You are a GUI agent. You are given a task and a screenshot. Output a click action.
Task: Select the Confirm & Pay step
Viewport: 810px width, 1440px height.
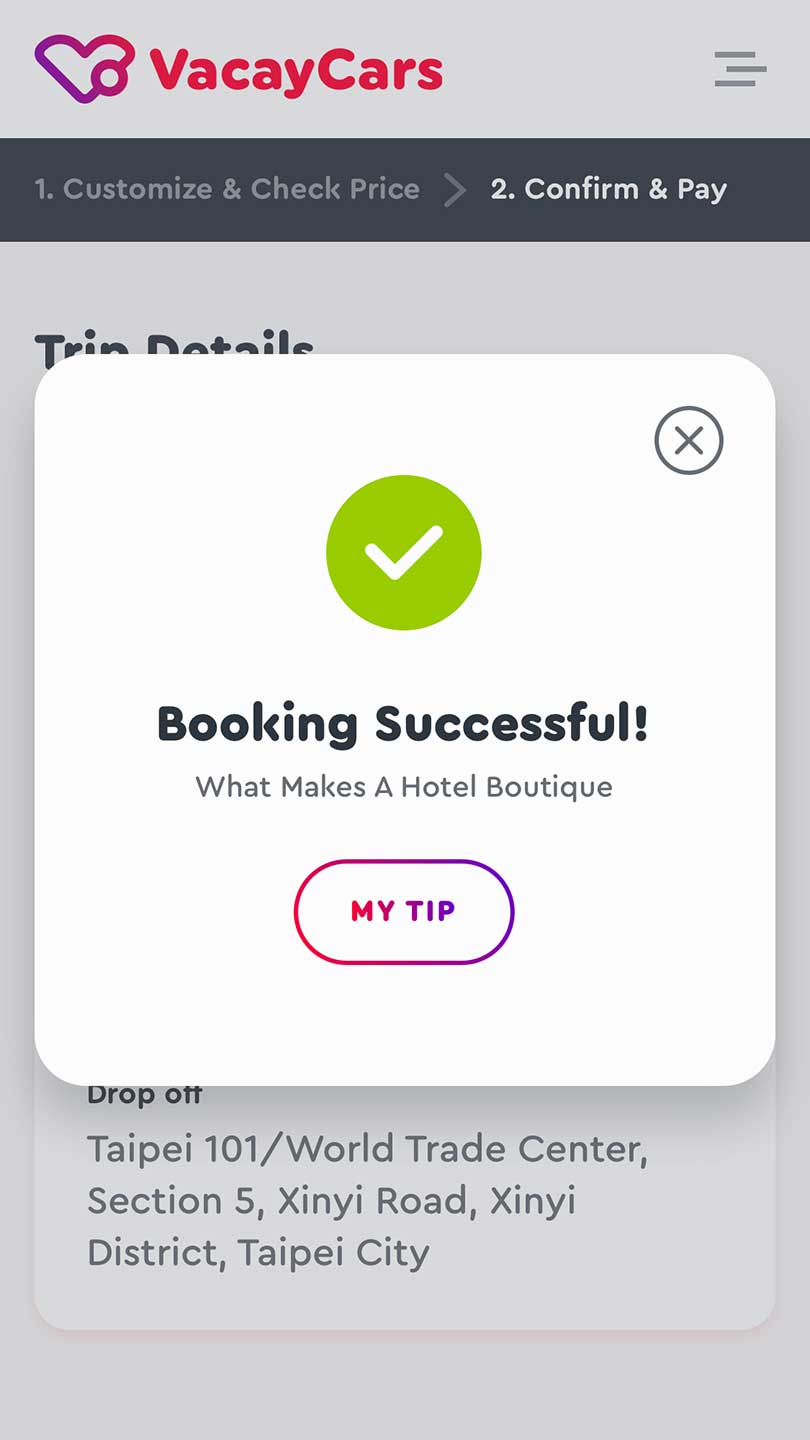pyautogui.click(x=608, y=189)
